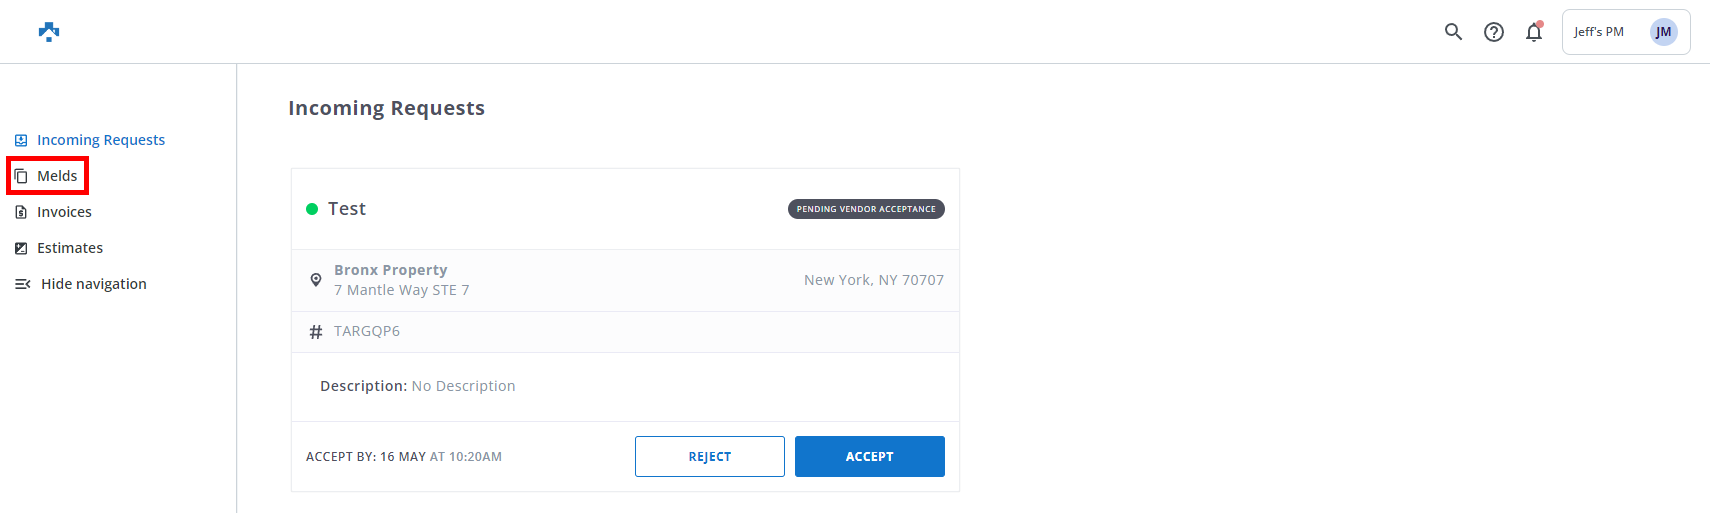
Task: Click the Melds copy icon in sidebar
Action: coord(21,176)
